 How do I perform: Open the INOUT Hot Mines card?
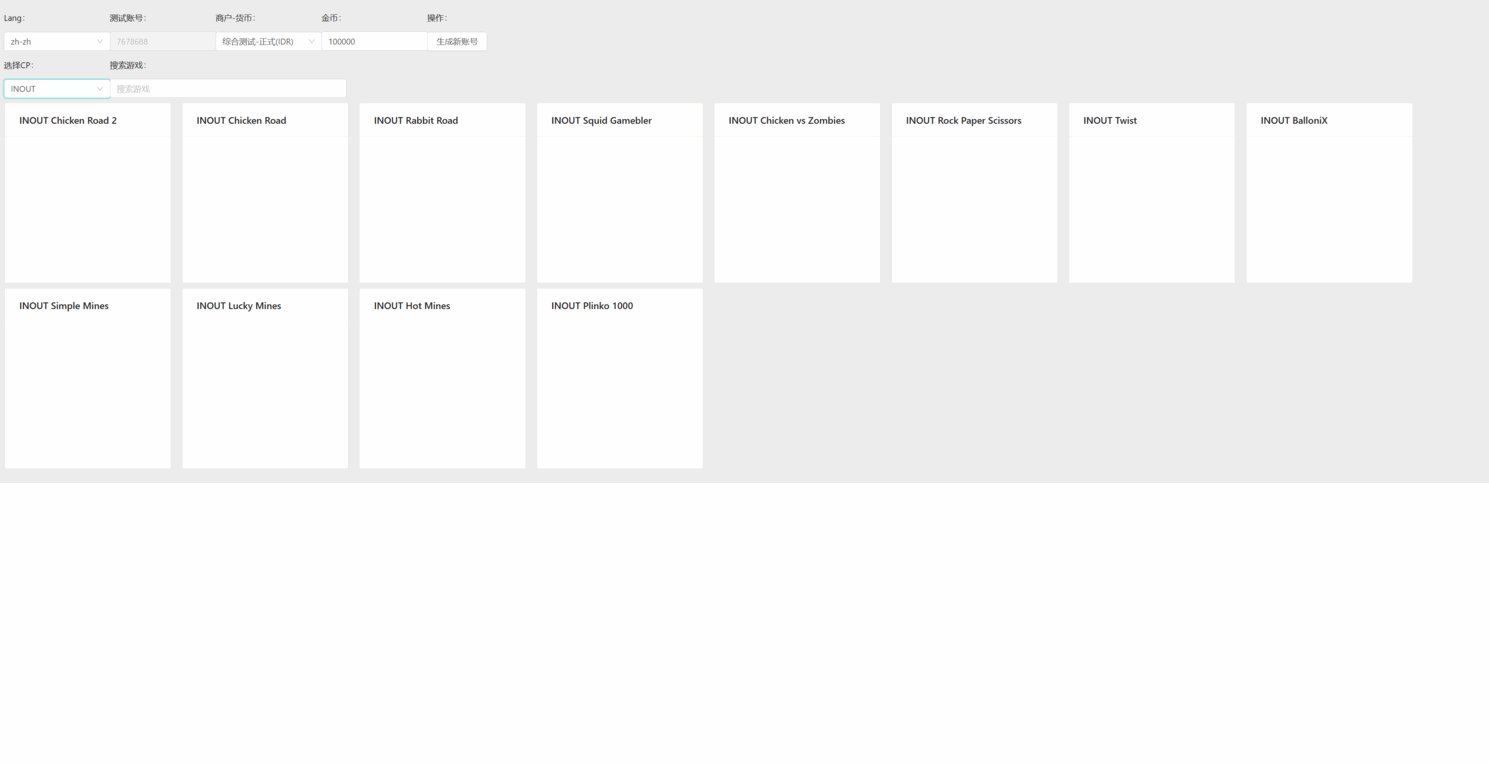tap(442, 378)
